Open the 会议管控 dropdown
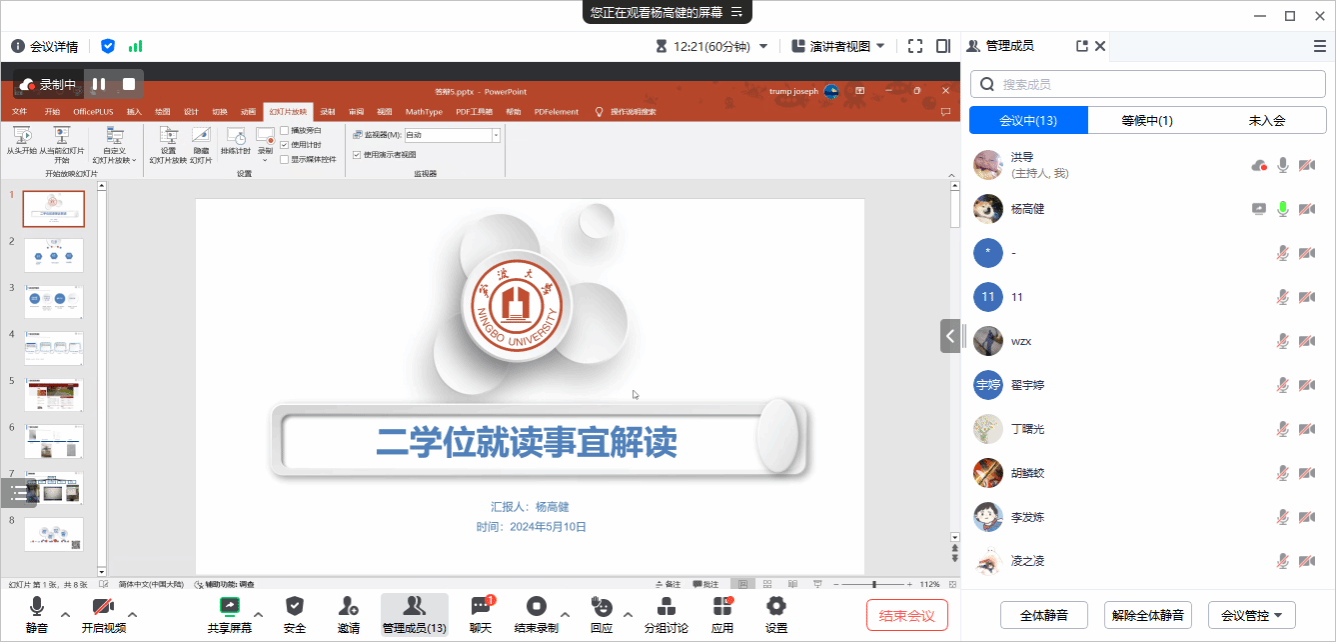1336x642 pixels. coord(1251,615)
